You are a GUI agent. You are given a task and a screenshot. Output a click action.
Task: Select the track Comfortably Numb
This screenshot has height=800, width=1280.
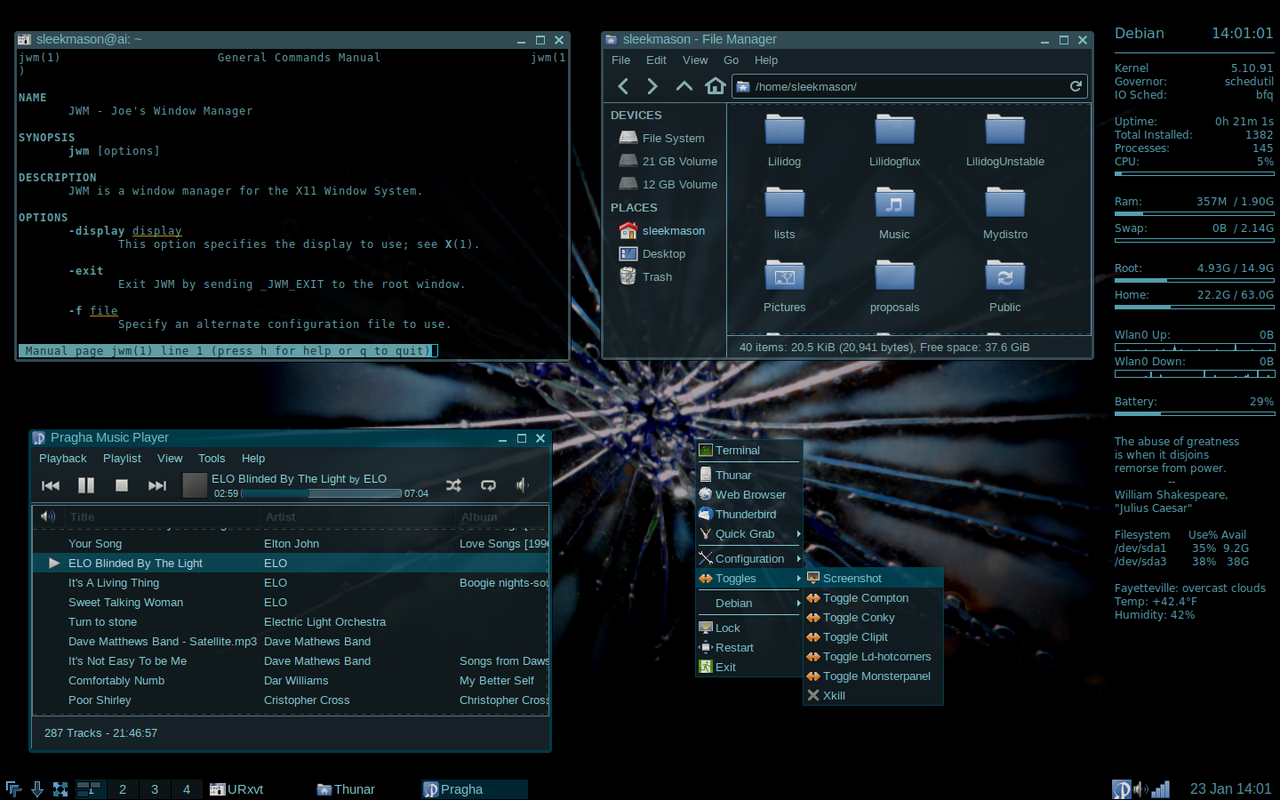coord(291,681)
